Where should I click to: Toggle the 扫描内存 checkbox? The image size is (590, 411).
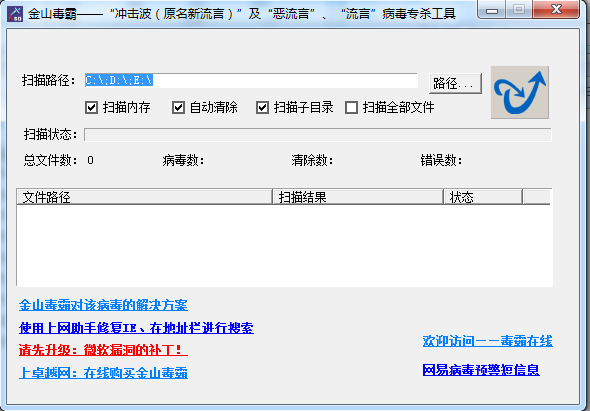coord(91,108)
